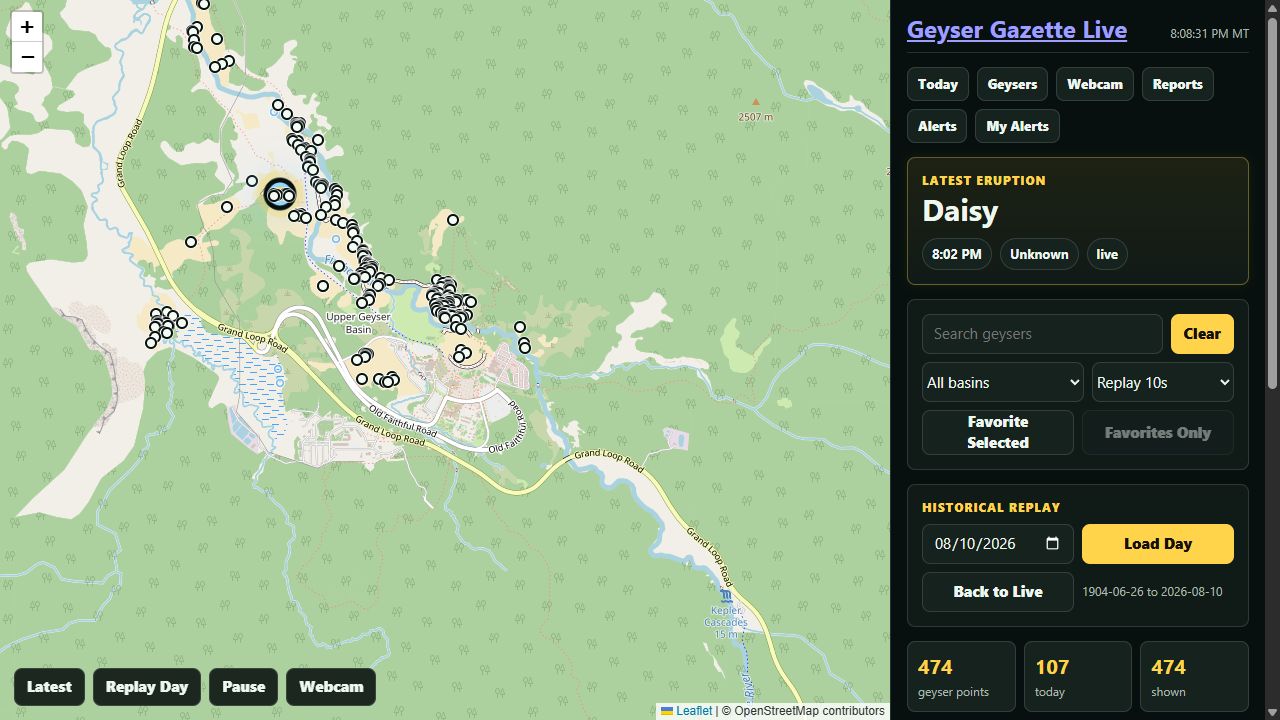Viewport: 1280px width, 720px height.
Task: Click the highlighted Daisy geyser marker on map
Action: click(x=280, y=194)
